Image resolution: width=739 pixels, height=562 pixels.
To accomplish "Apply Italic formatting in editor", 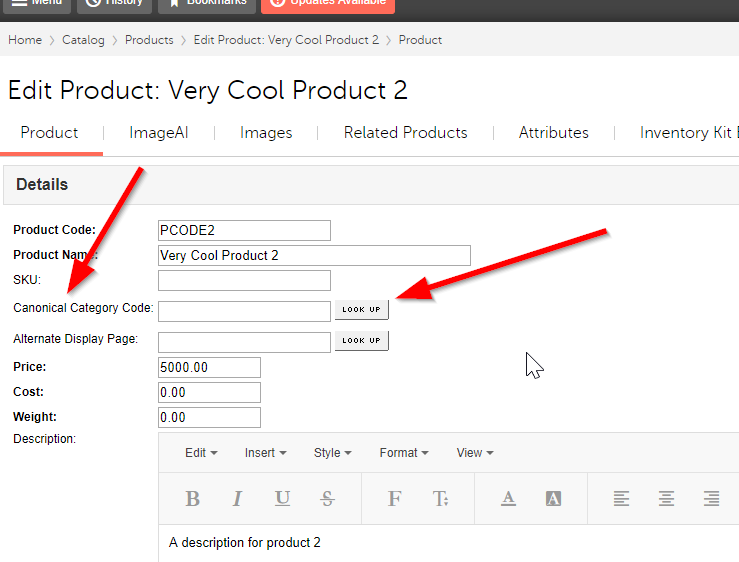I will tap(238, 499).
